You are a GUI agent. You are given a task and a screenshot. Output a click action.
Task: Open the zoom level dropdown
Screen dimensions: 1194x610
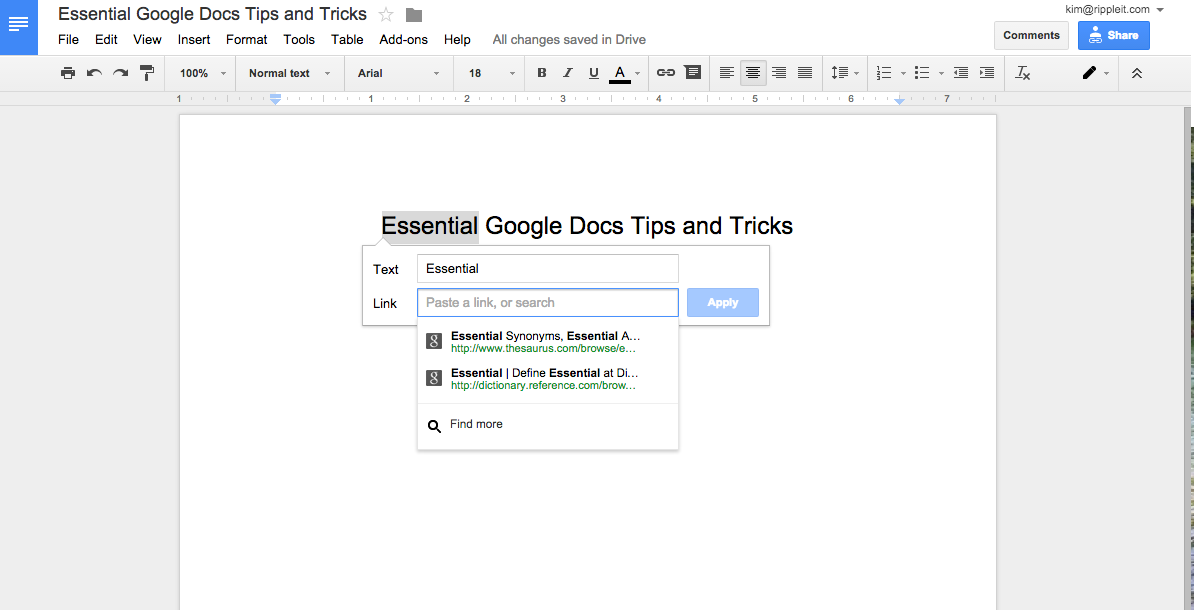click(203, 73)
